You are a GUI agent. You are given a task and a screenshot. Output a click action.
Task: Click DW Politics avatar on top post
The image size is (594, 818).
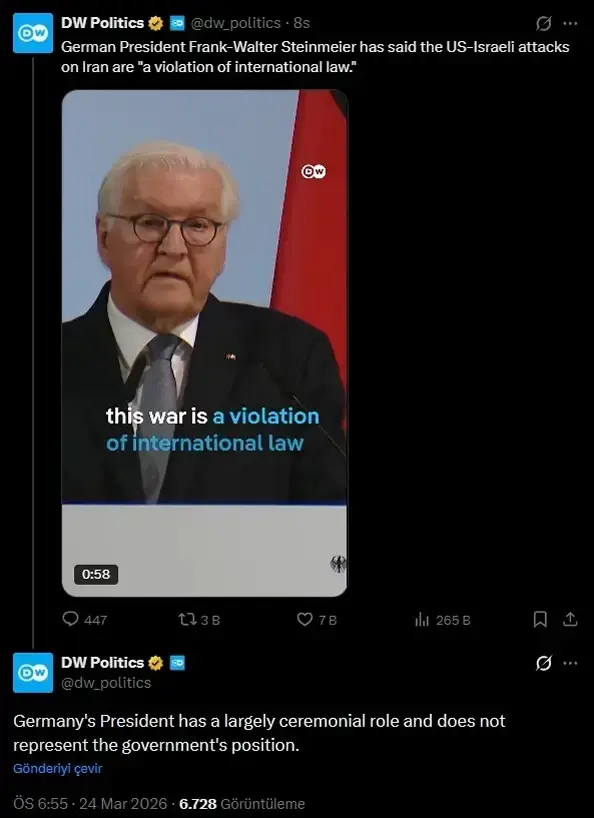pos(33,33)
